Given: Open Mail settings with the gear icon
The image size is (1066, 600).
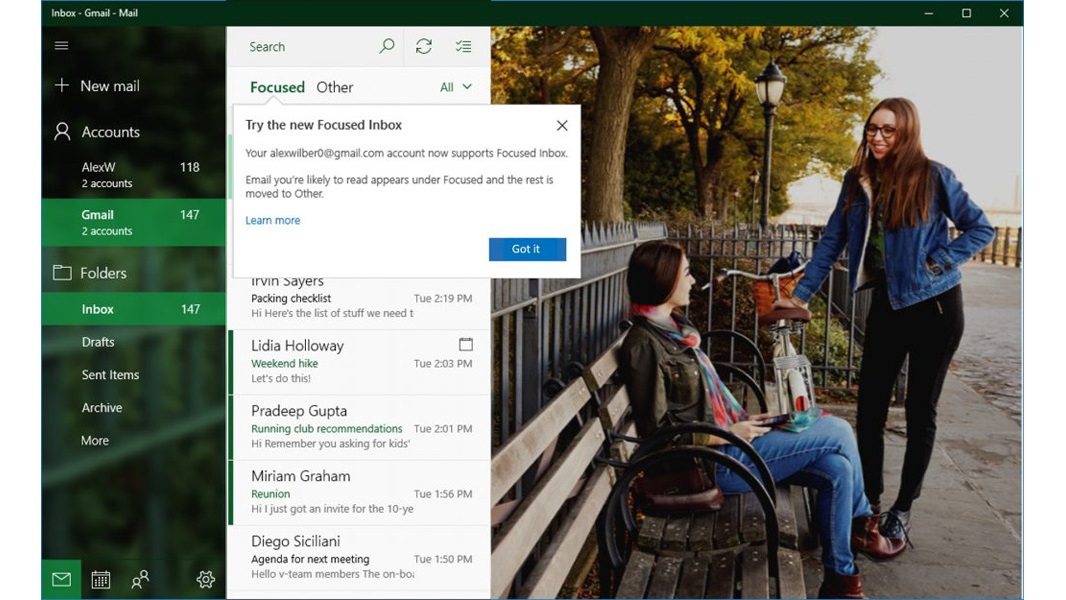Looking at the screenshot, I should click(205, 578).
